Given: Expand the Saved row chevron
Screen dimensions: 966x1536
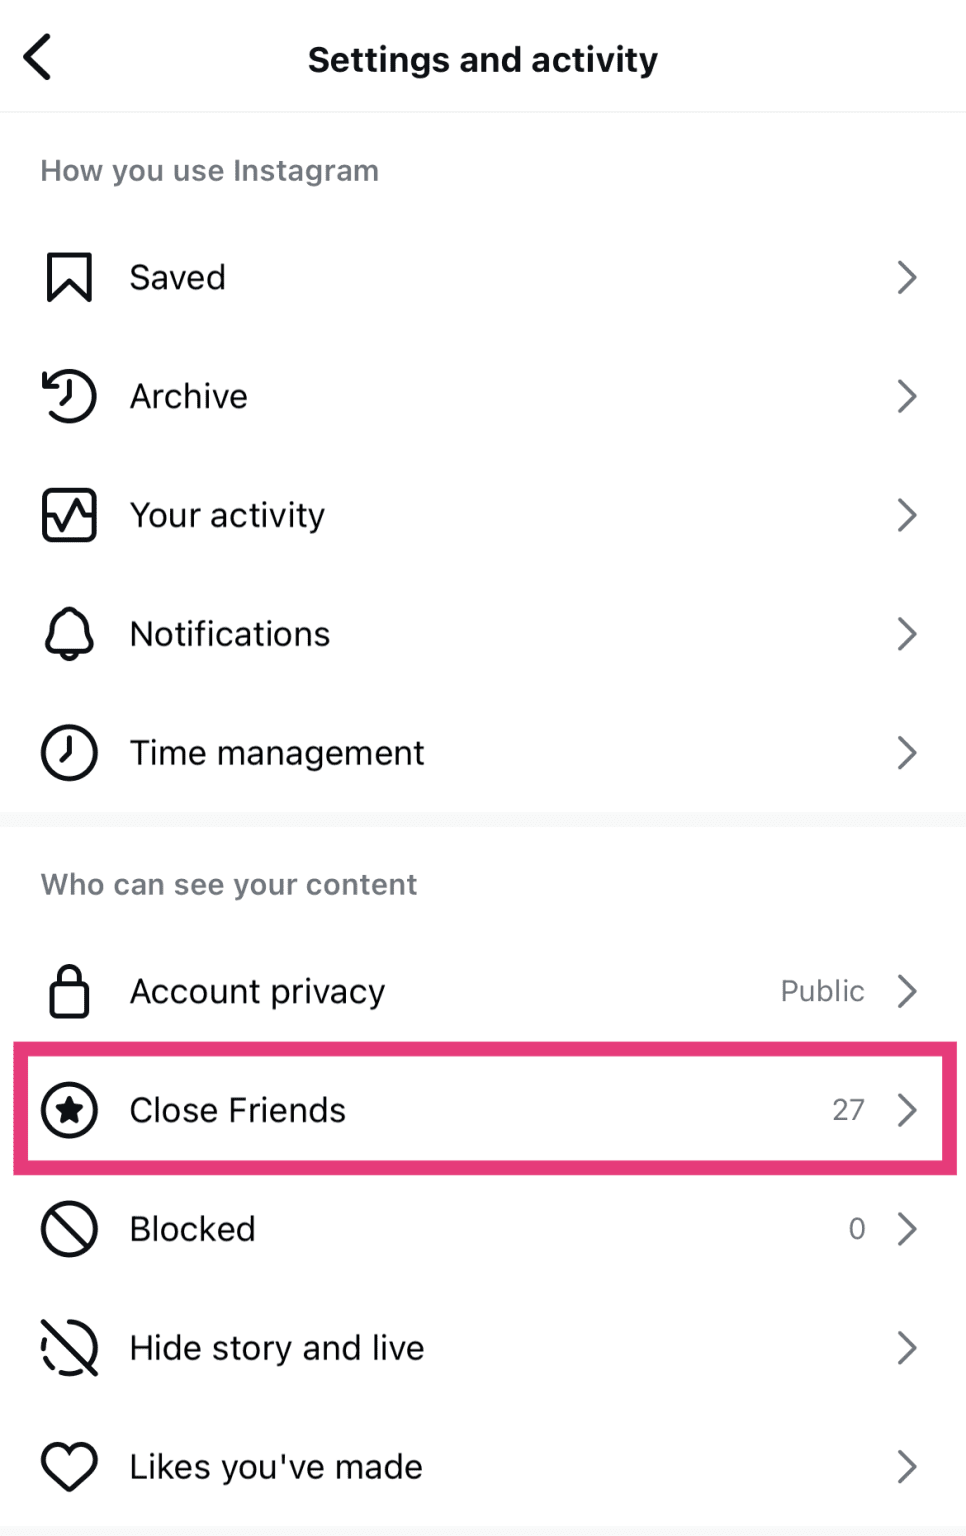Looking at the screenshot, I should (x=907, y=277).
